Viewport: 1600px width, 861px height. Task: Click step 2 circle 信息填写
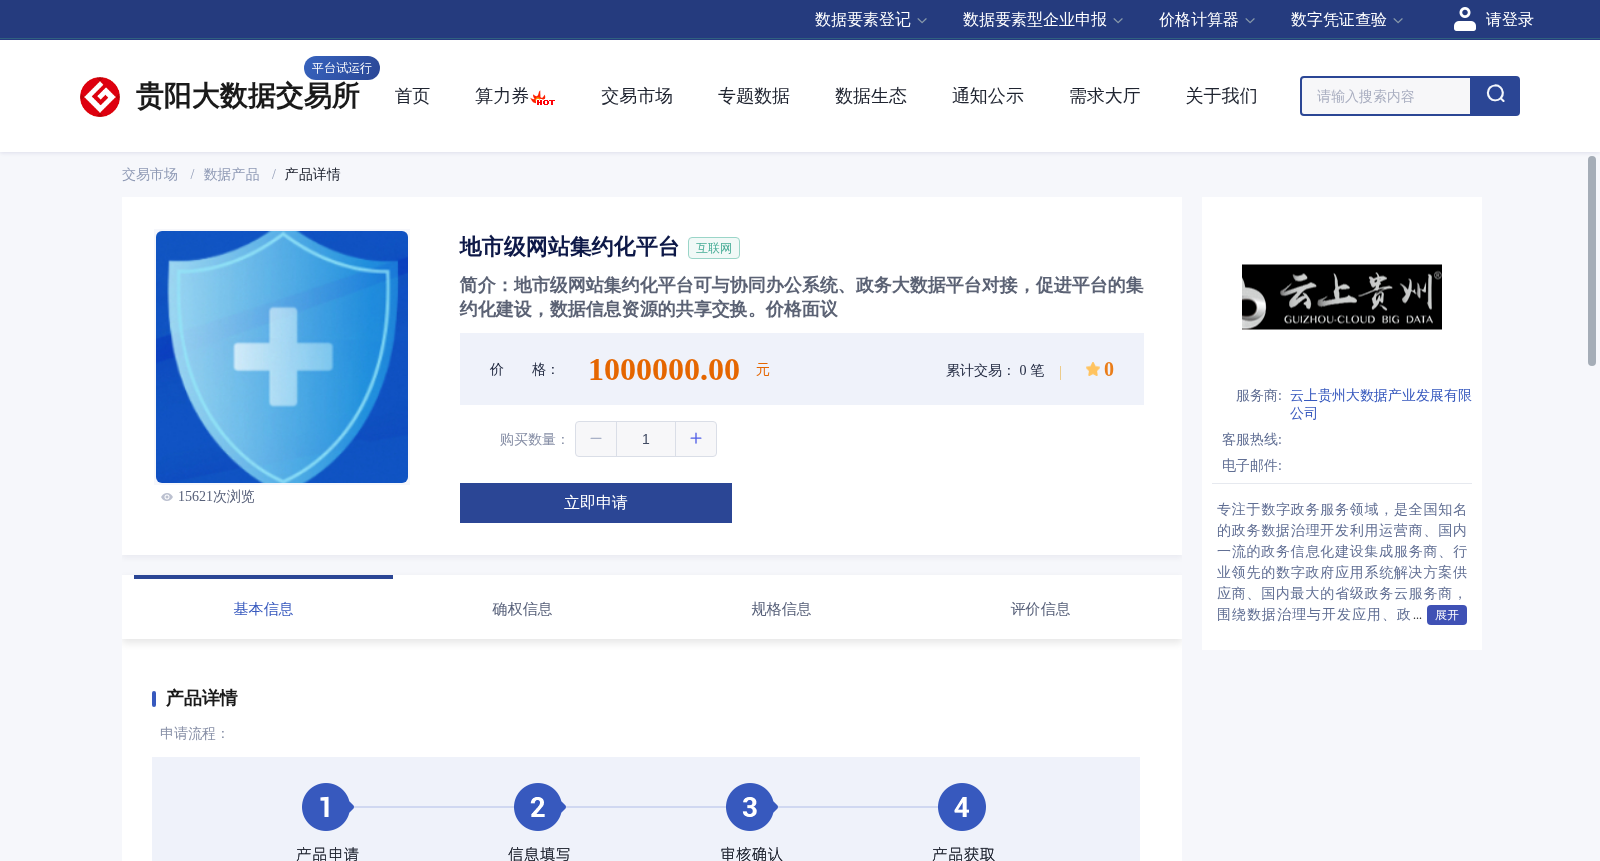pyautogui.click(x=538, y=807)
